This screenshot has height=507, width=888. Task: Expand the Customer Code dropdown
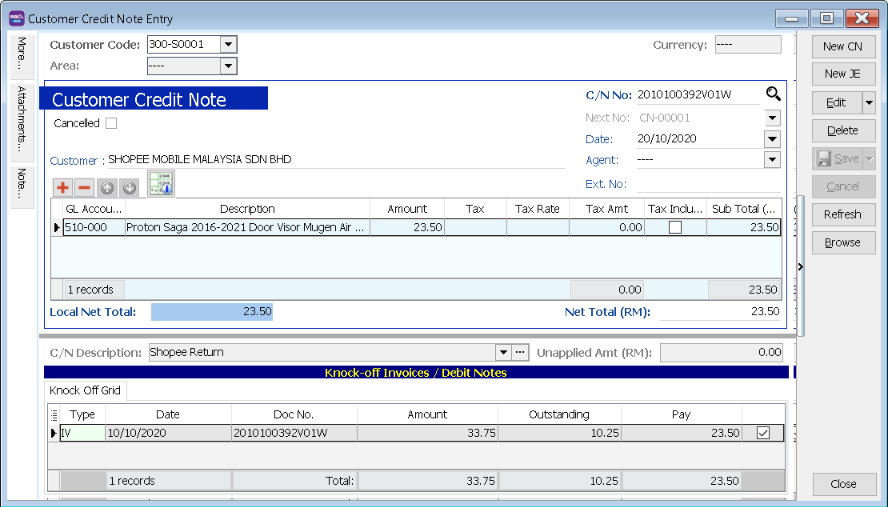pos(228,44)
